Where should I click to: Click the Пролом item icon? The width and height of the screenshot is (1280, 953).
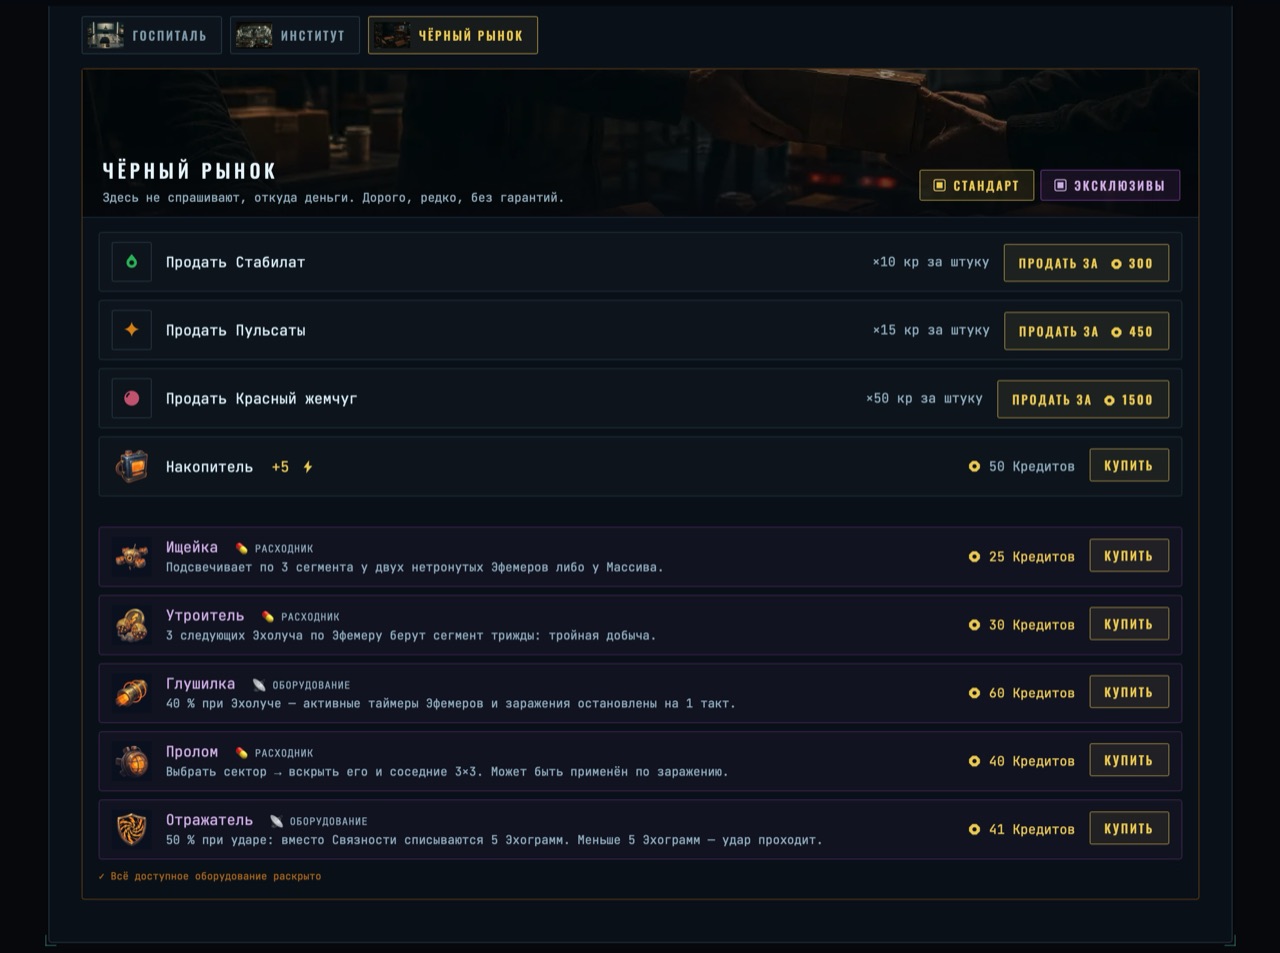[x=131, y=761]
